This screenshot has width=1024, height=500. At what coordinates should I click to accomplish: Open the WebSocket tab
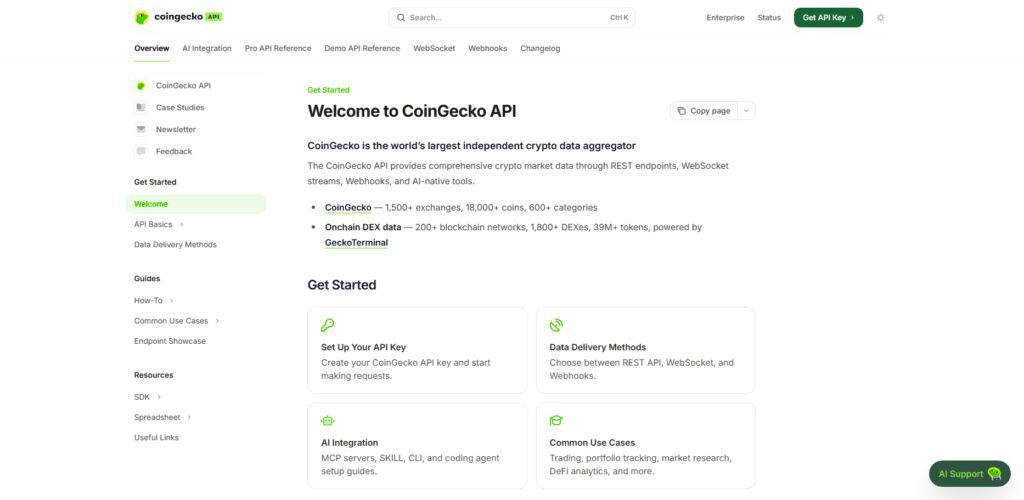[x=434, y=48]
